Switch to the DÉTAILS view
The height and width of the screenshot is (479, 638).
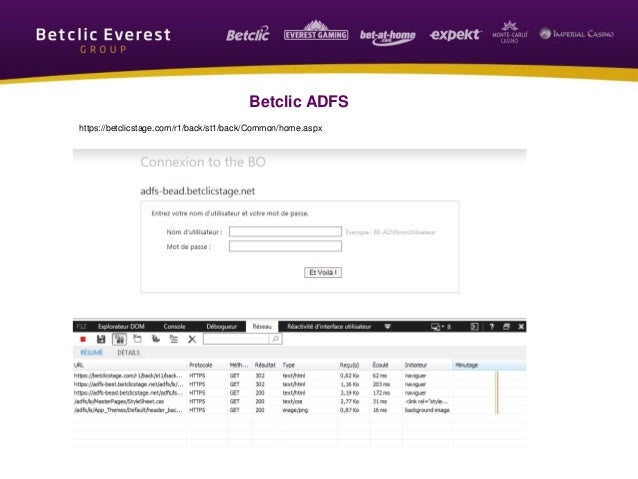coord(129,352)
